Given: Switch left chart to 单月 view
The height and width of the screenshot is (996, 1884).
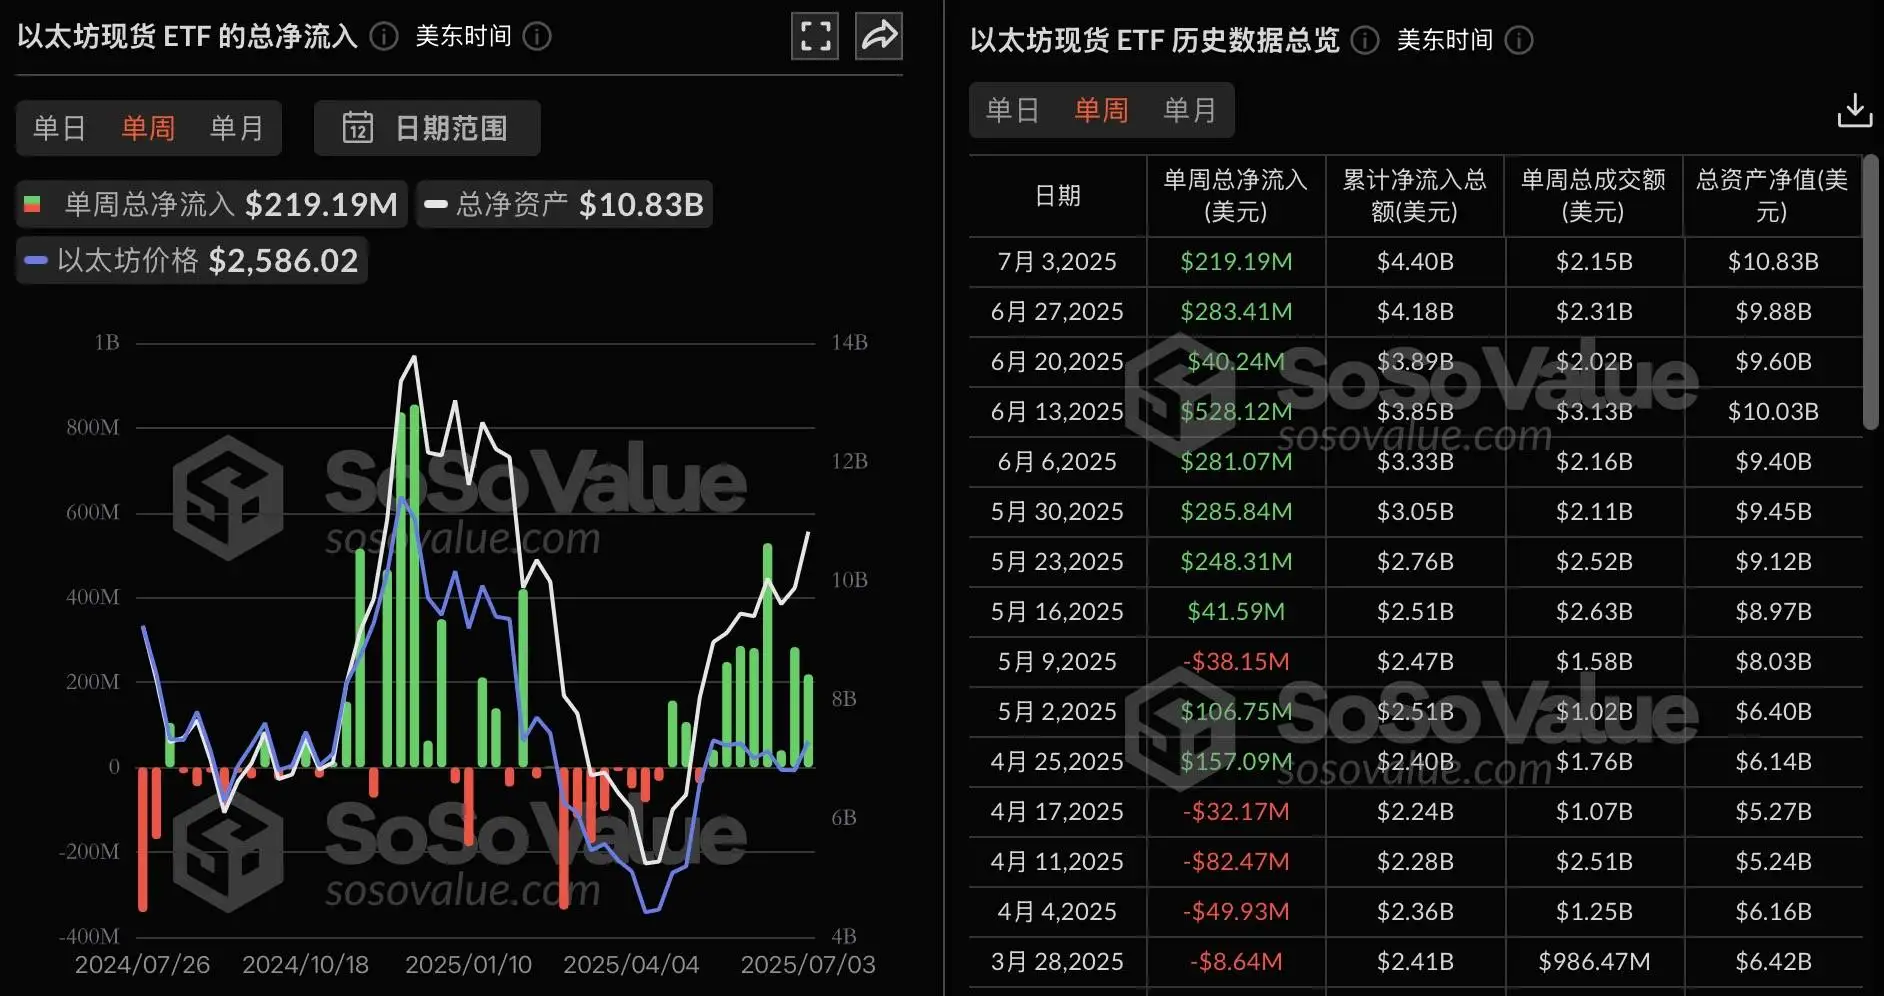Looking at the screenshot, I should (x=236, y=128).
